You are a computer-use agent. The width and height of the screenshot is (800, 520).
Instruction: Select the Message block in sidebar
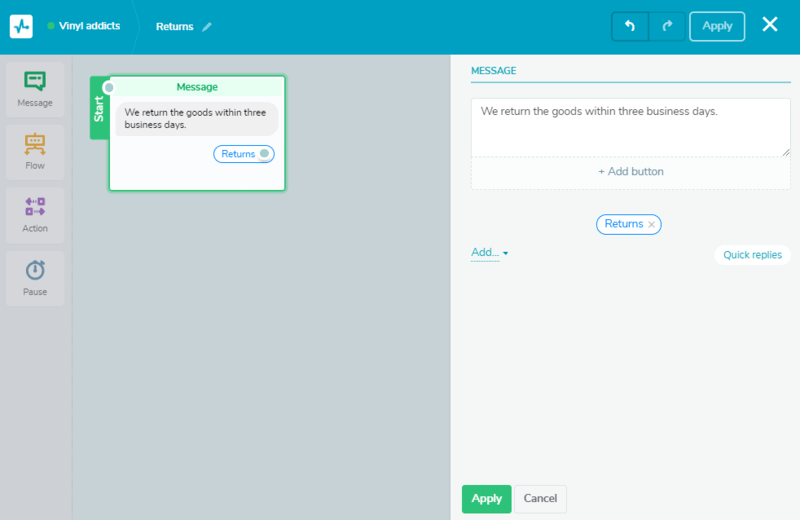tap(35, 89)
